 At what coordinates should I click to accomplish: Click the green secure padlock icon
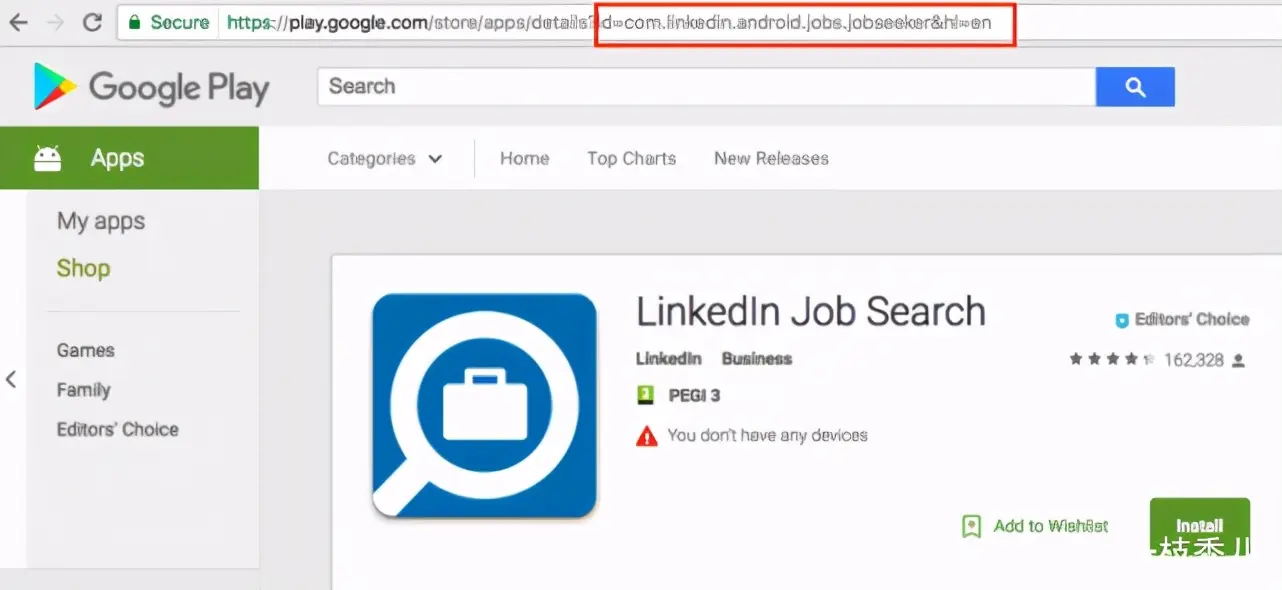pyautogui.click(x=135, y=22)
